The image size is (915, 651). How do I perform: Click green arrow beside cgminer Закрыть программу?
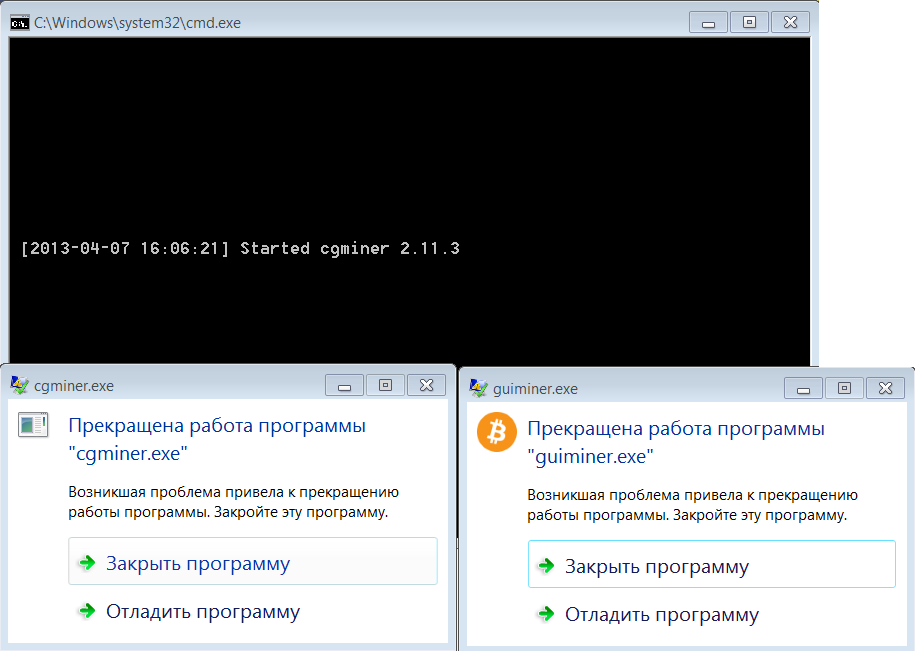coord(88,563)
